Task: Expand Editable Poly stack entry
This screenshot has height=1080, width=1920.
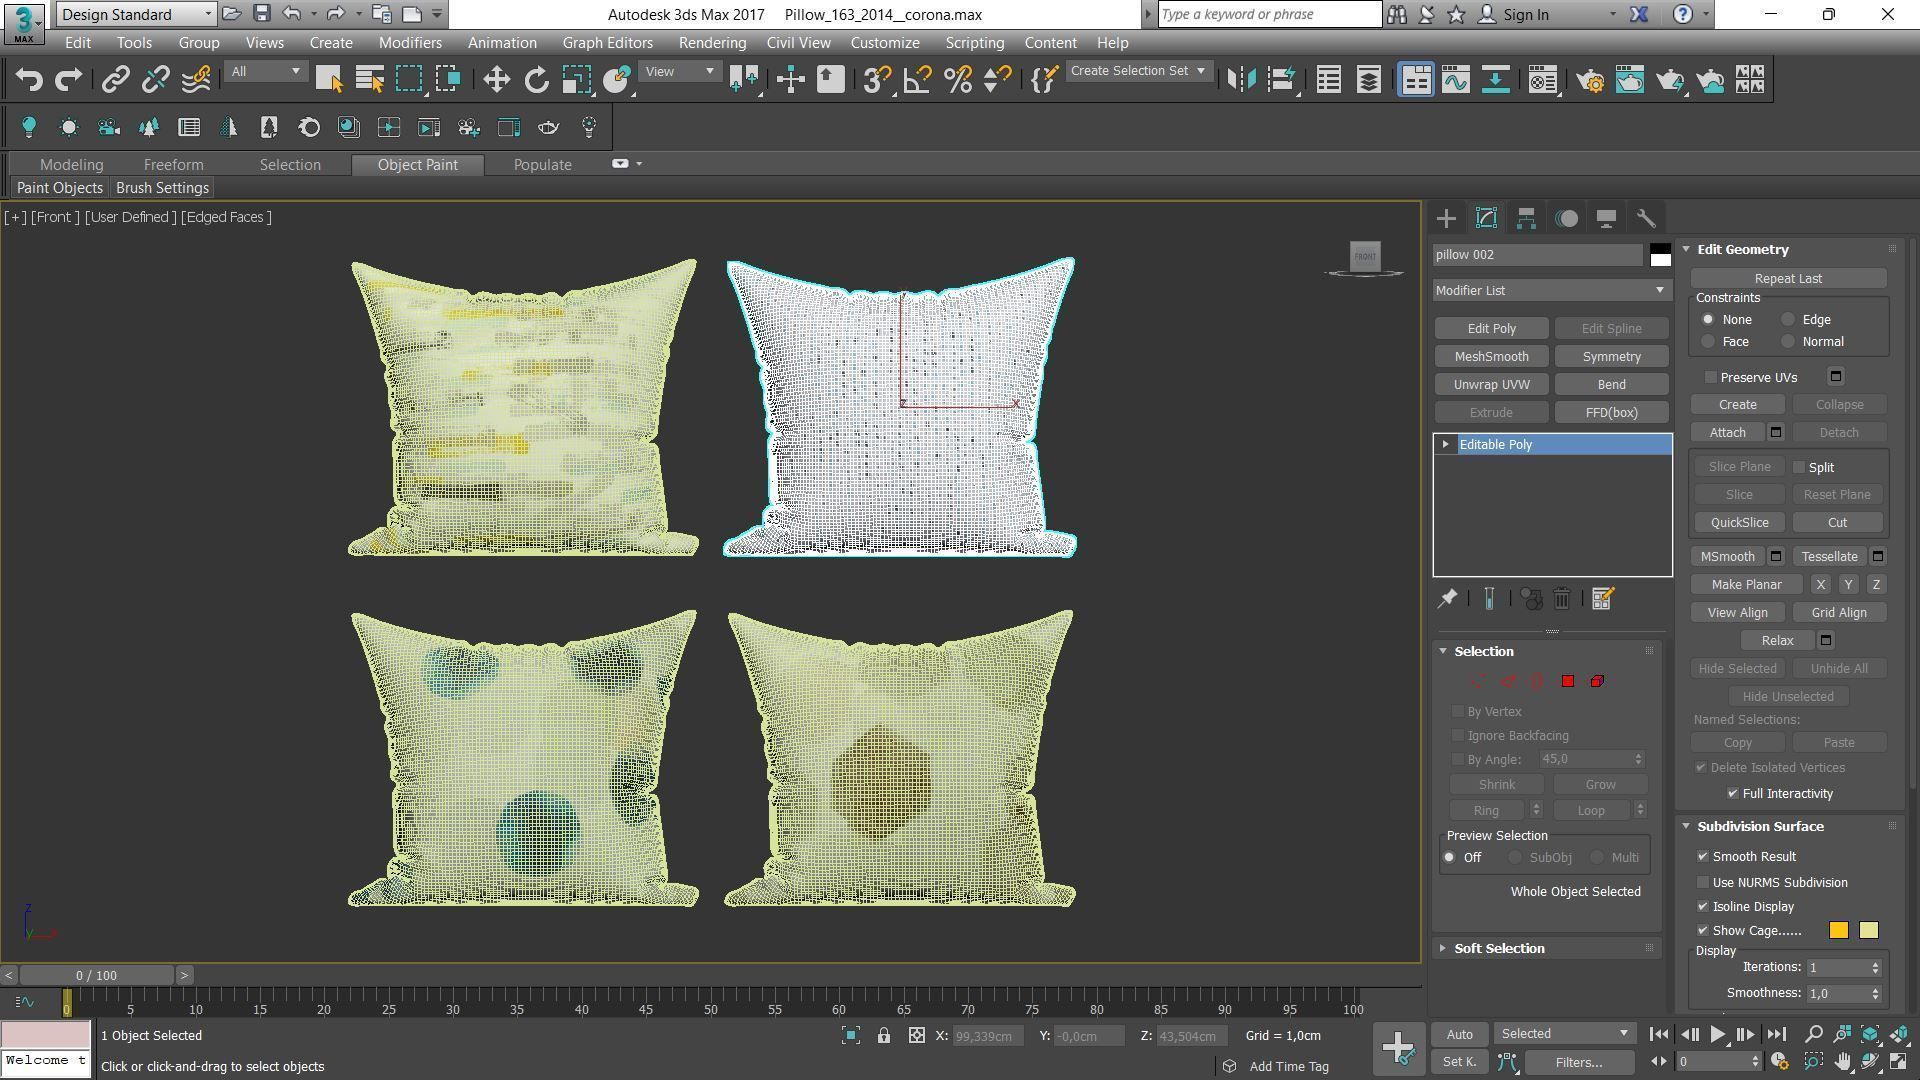Action: [x=1445, y=444]
